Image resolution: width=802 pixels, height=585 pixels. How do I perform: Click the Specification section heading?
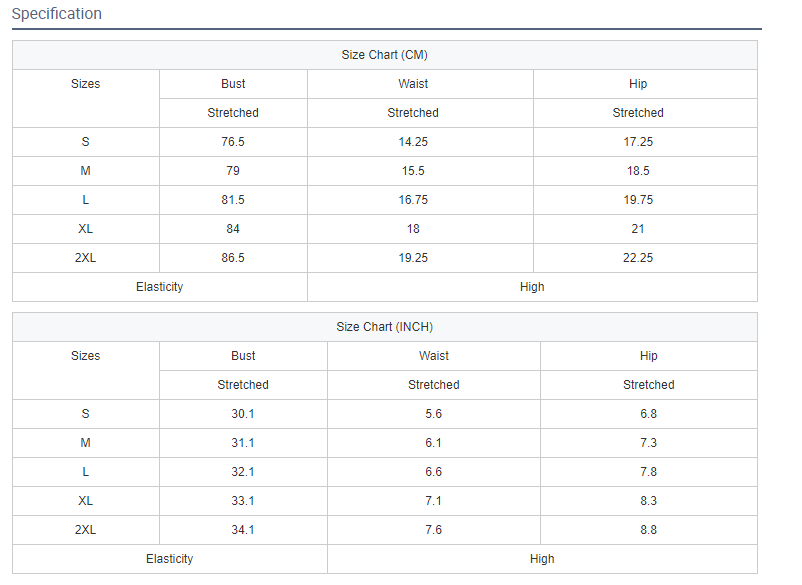[x=56, y=14]
